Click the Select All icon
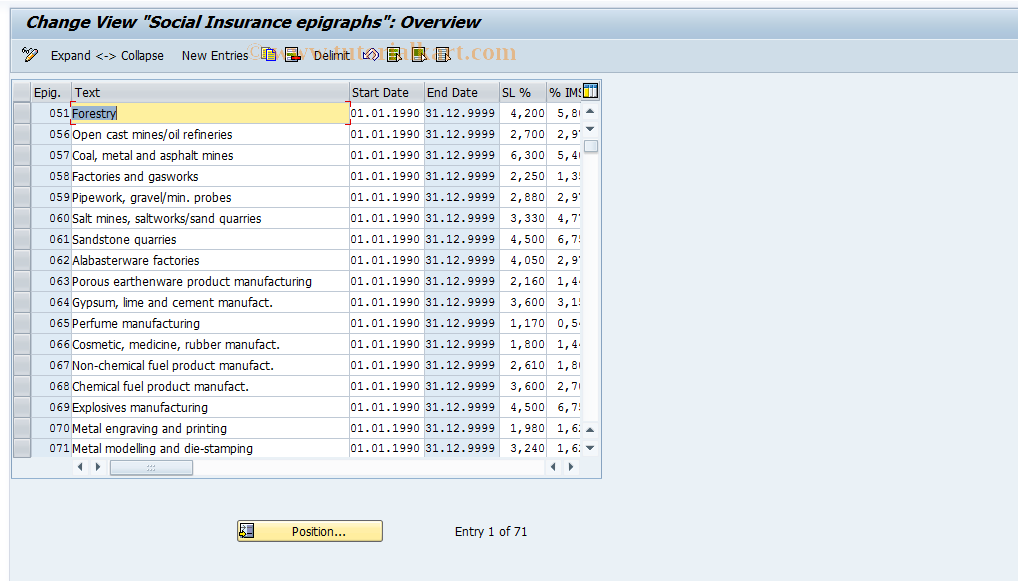Screen dimensions: 1018x581 tap(394, 55)
